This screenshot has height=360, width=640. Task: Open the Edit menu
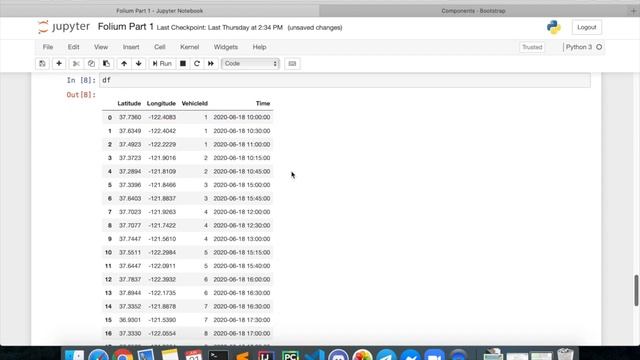(x=73, y=47)
